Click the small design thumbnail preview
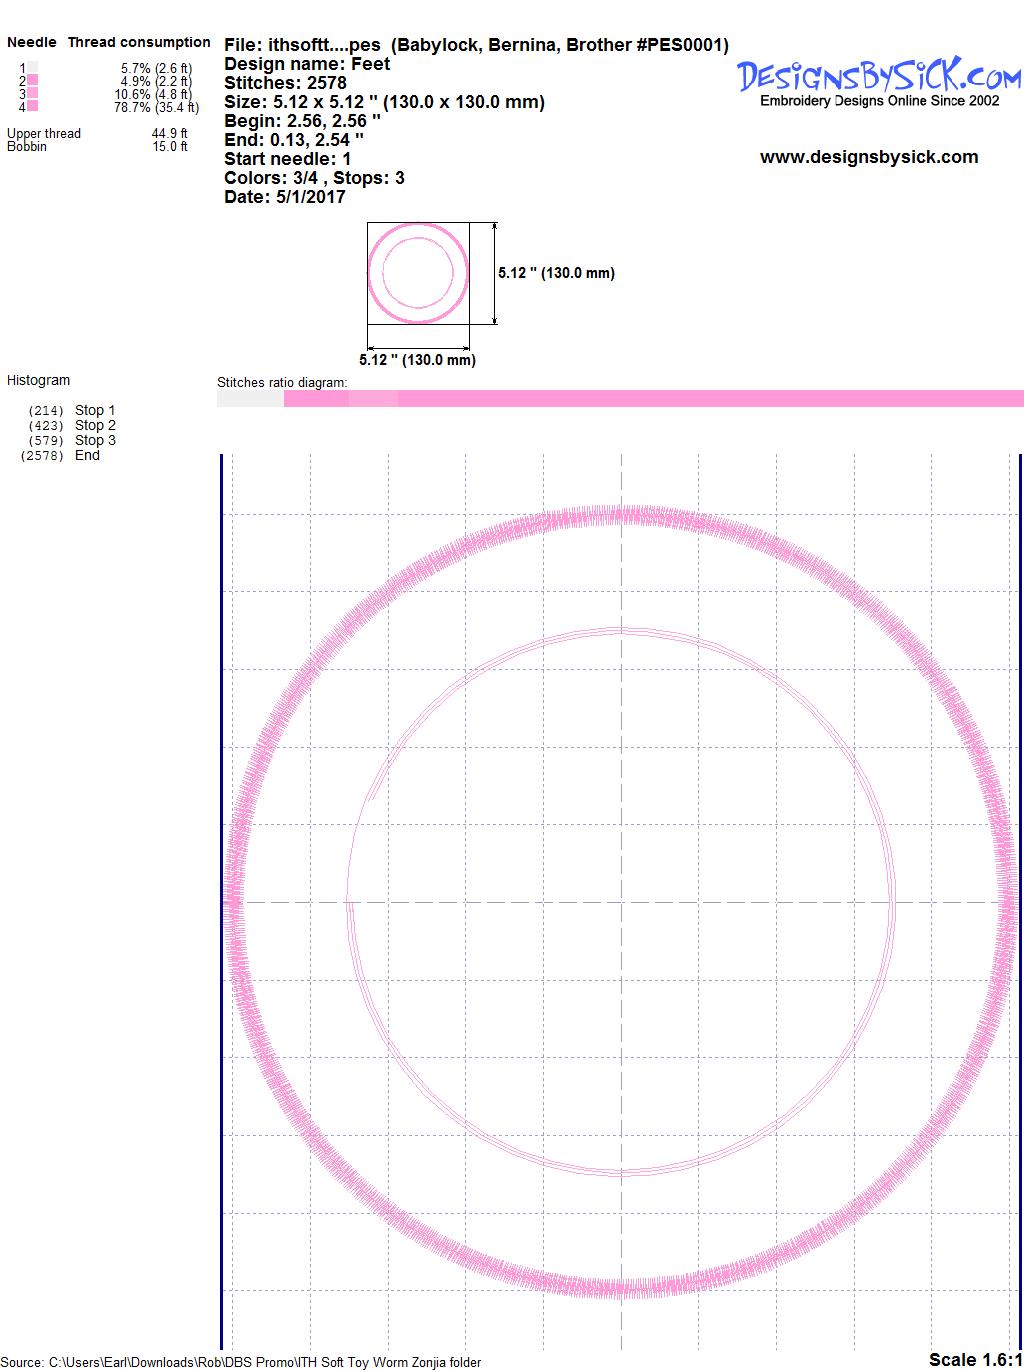Image resolution: width=1024 pixels, height=1370 pixels. (417, 273)
